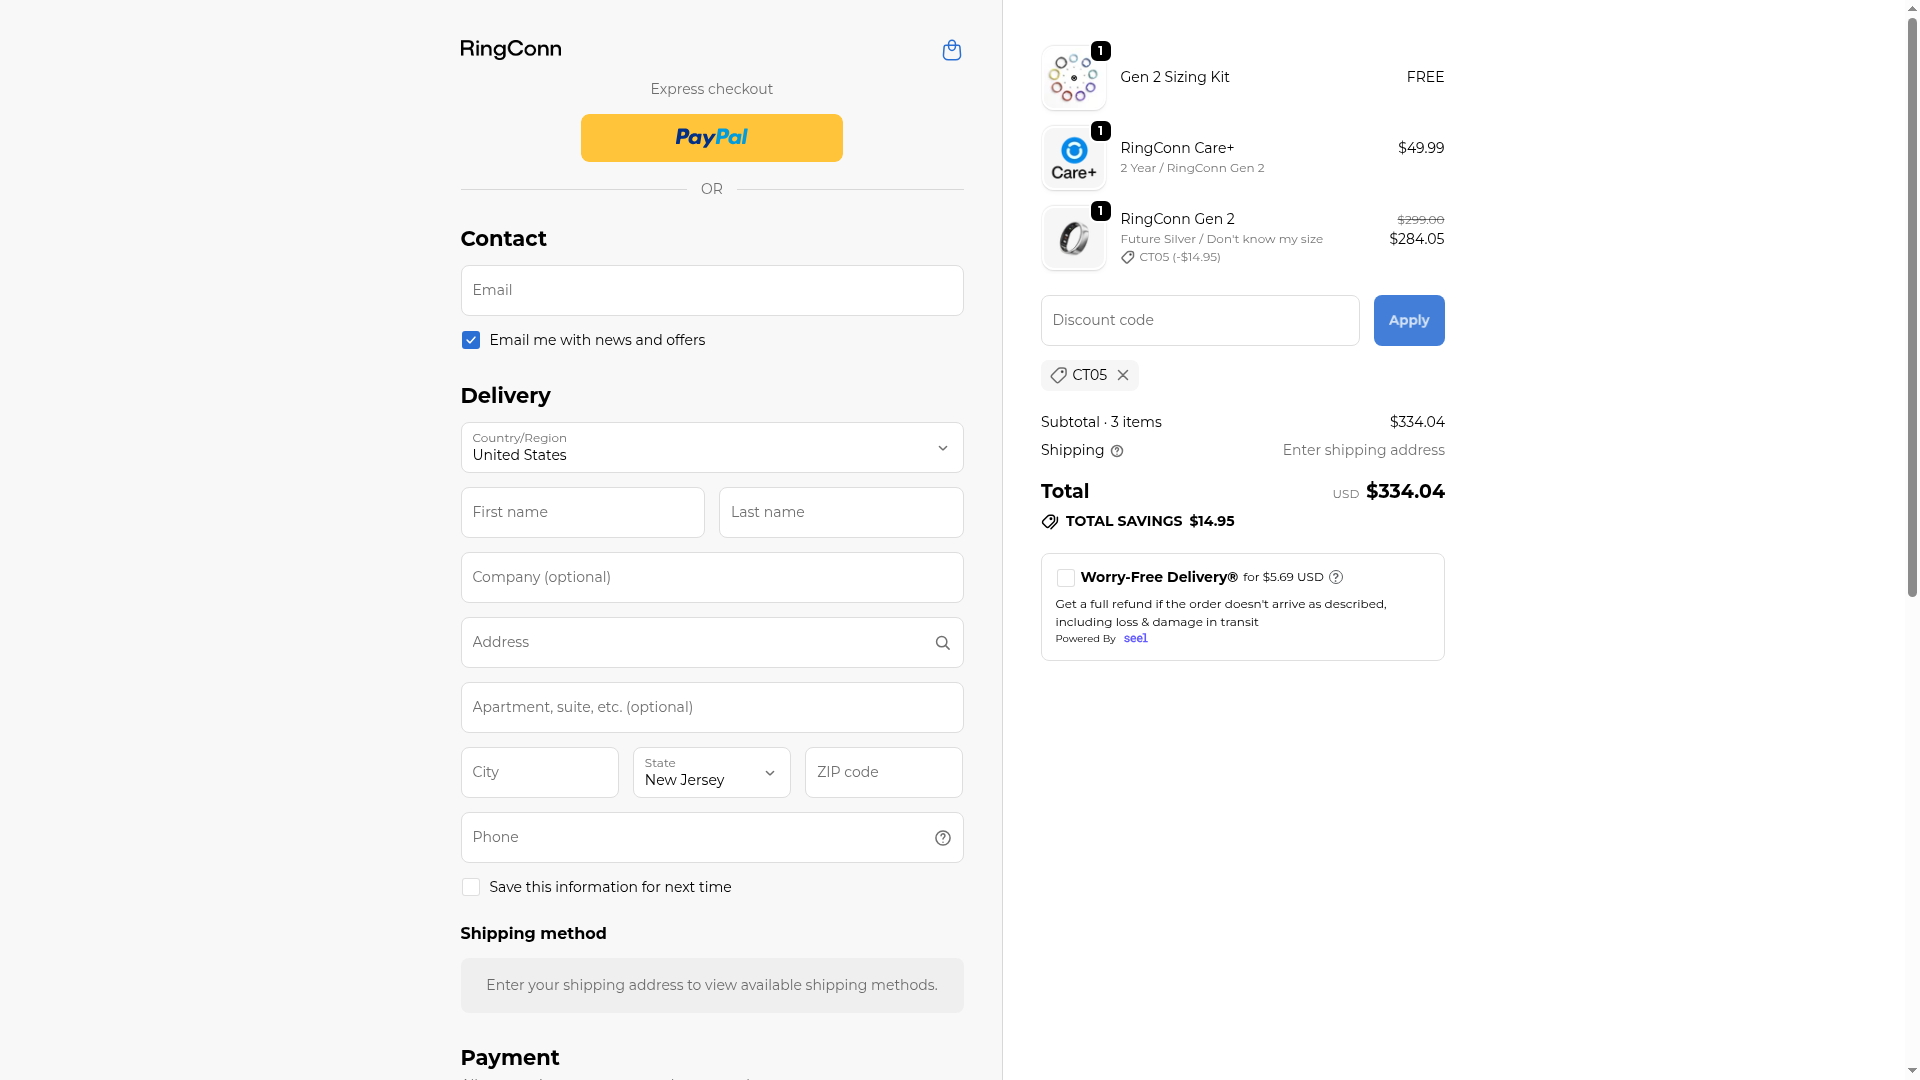Click the RingConn logo
Viewport: 1920px width, 1080px height.
coord(510,49)
